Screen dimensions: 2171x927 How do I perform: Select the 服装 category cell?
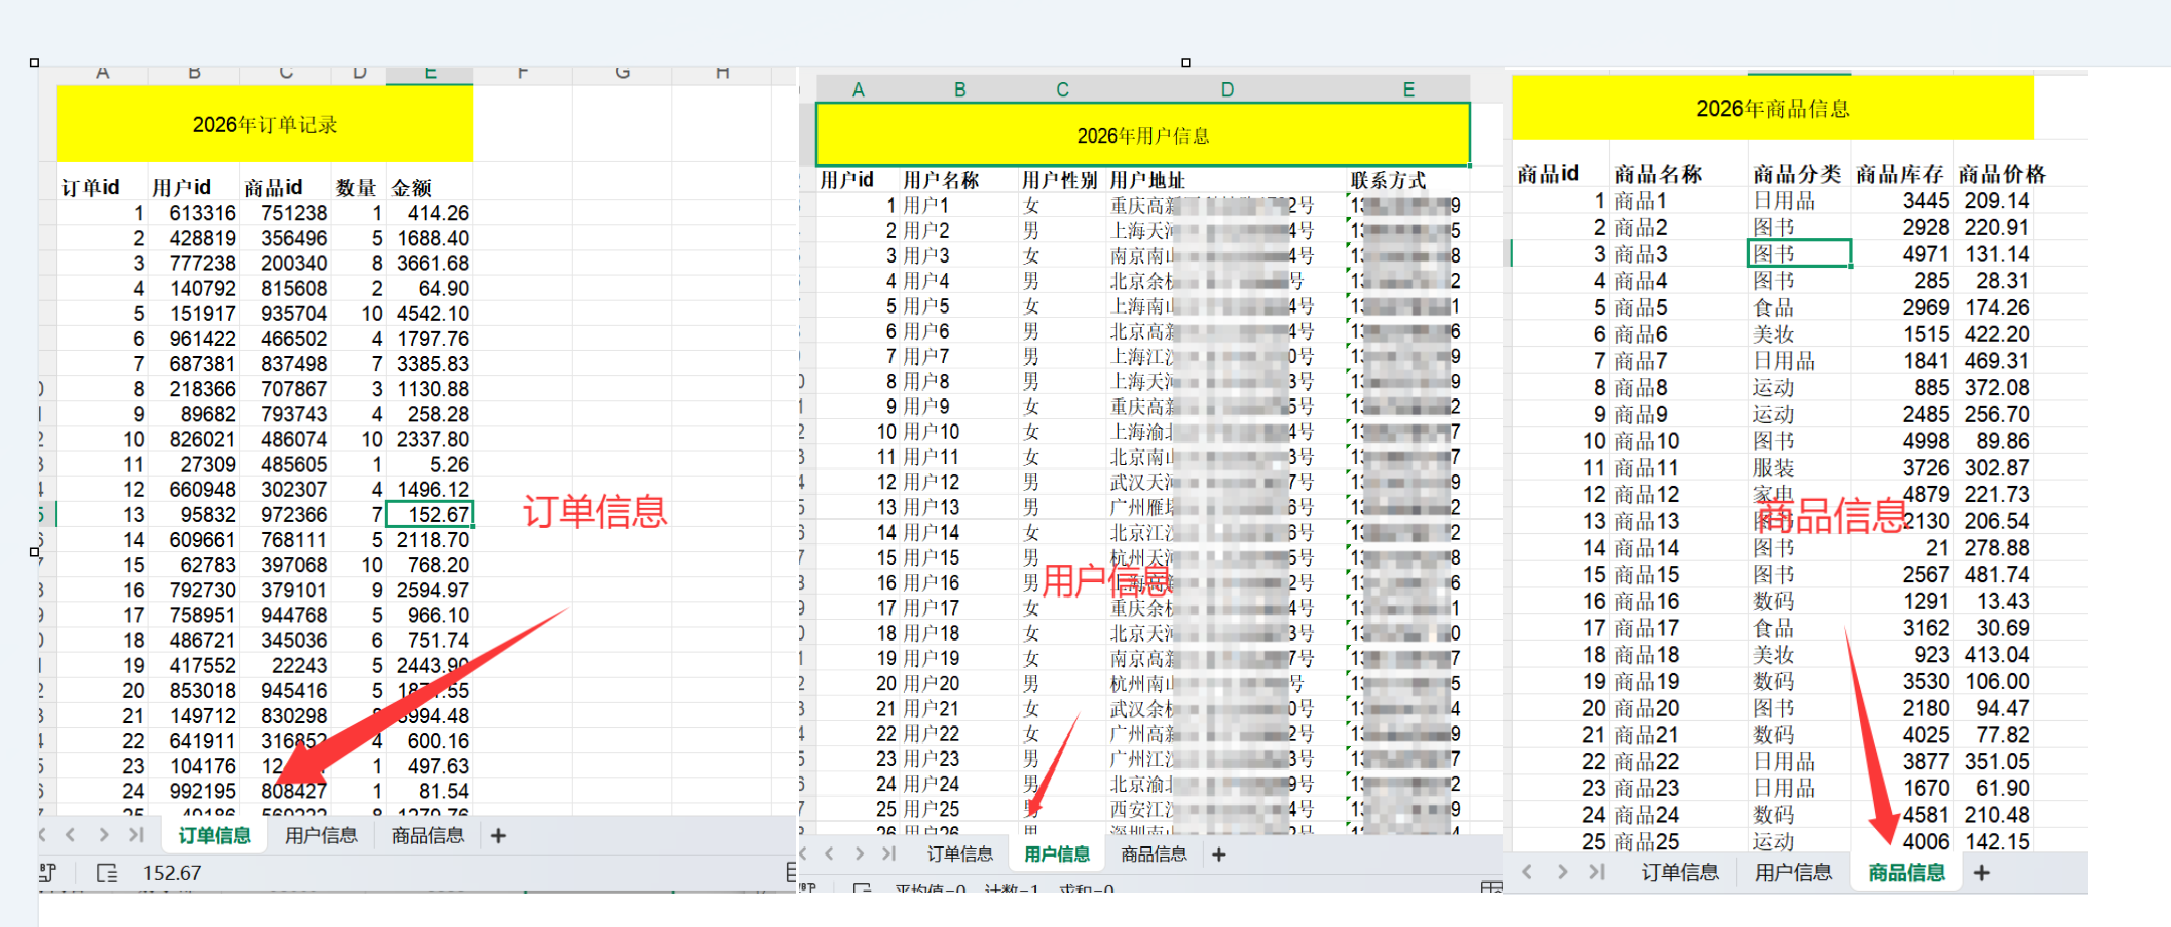[x=1799, y=467]
